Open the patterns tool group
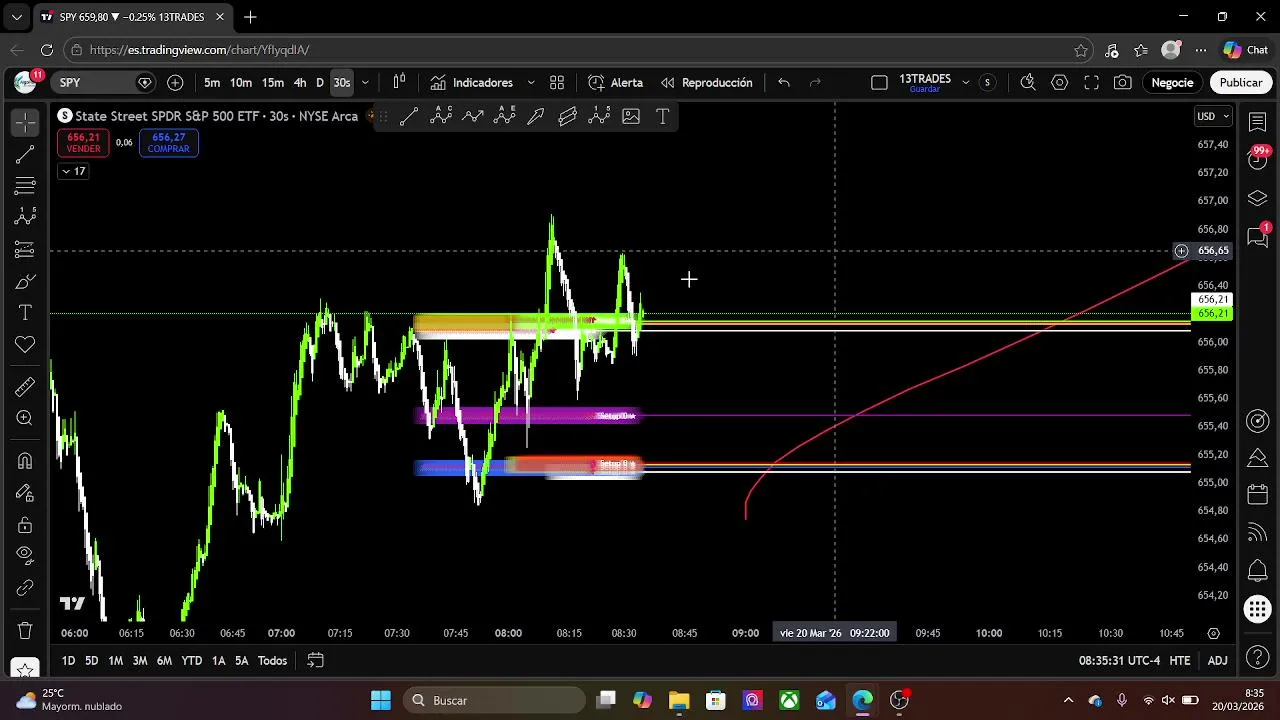Screen dimensions: 1280x720 pos(25,217)
